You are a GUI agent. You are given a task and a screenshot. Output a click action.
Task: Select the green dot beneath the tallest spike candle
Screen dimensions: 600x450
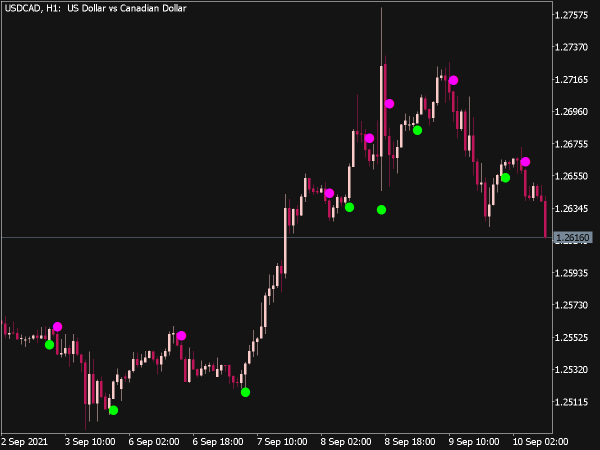coord(382,210)
